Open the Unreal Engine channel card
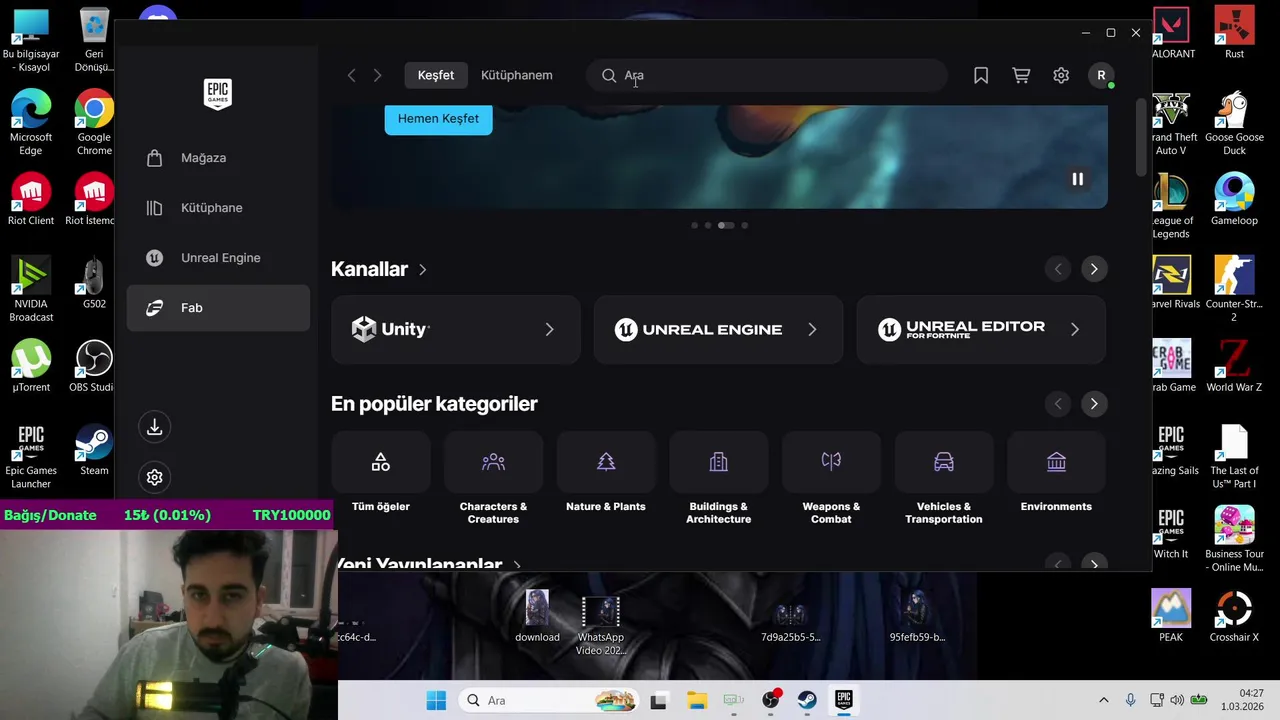Viewport: 1280px width, 720px height. click(x=718, y=329)
